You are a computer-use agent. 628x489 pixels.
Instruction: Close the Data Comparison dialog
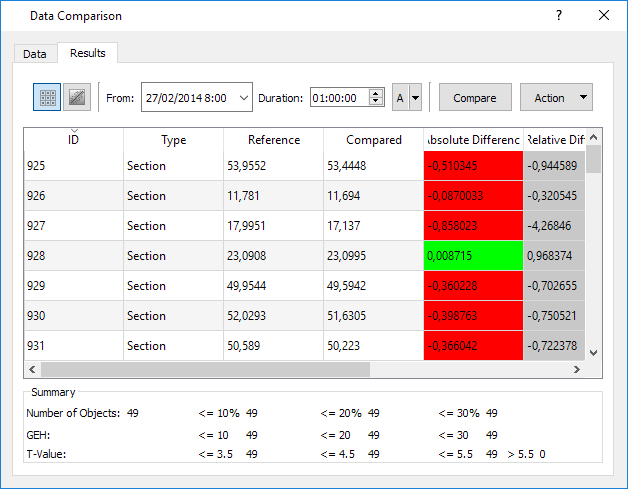tap(603, 16)
